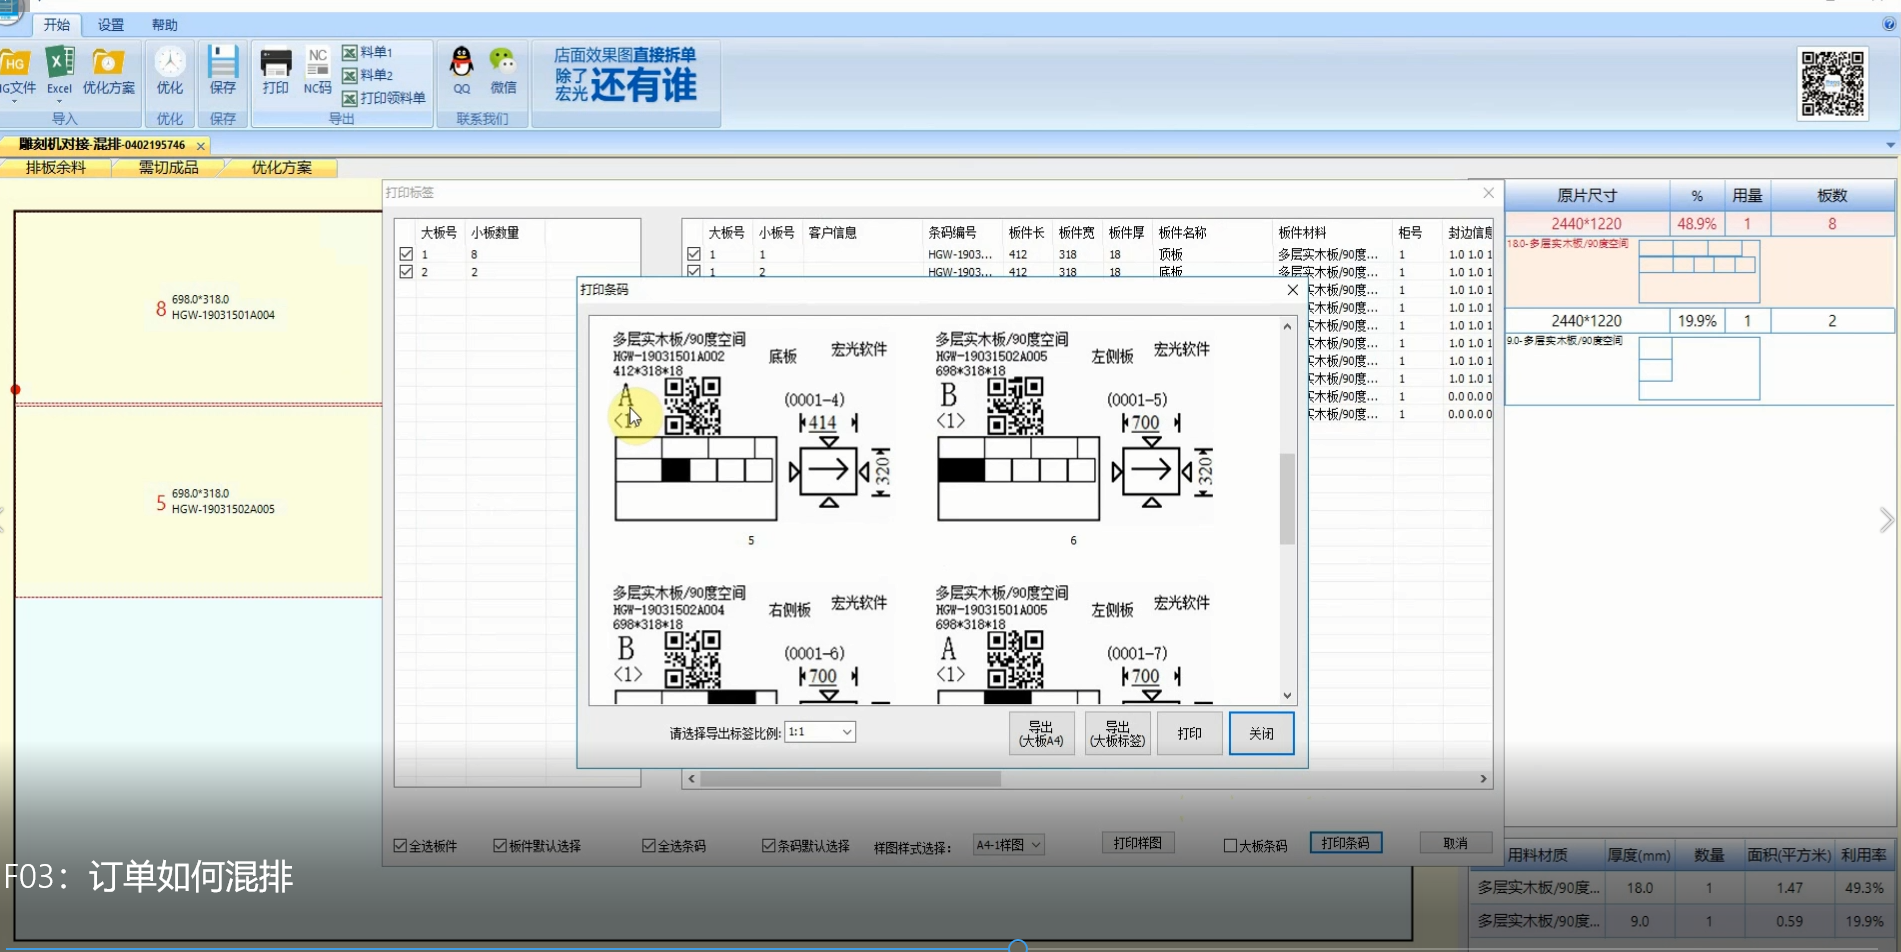This screenshot has width=1901, height=952.
Task: Select 2440*1220 19.9% sheet row
Action: pos(1699,321)
